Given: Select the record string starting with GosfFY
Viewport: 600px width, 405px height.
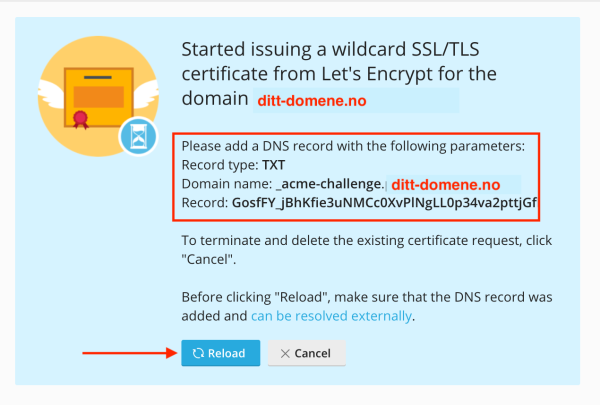Looking at the screenshot, I should (x=384, y=202).
